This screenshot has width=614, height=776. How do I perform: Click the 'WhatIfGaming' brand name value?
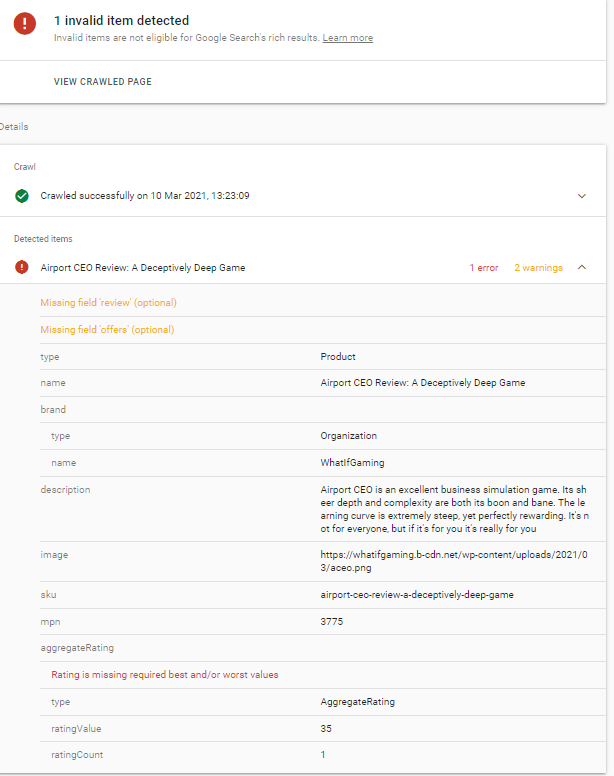(x=352, y=462)
